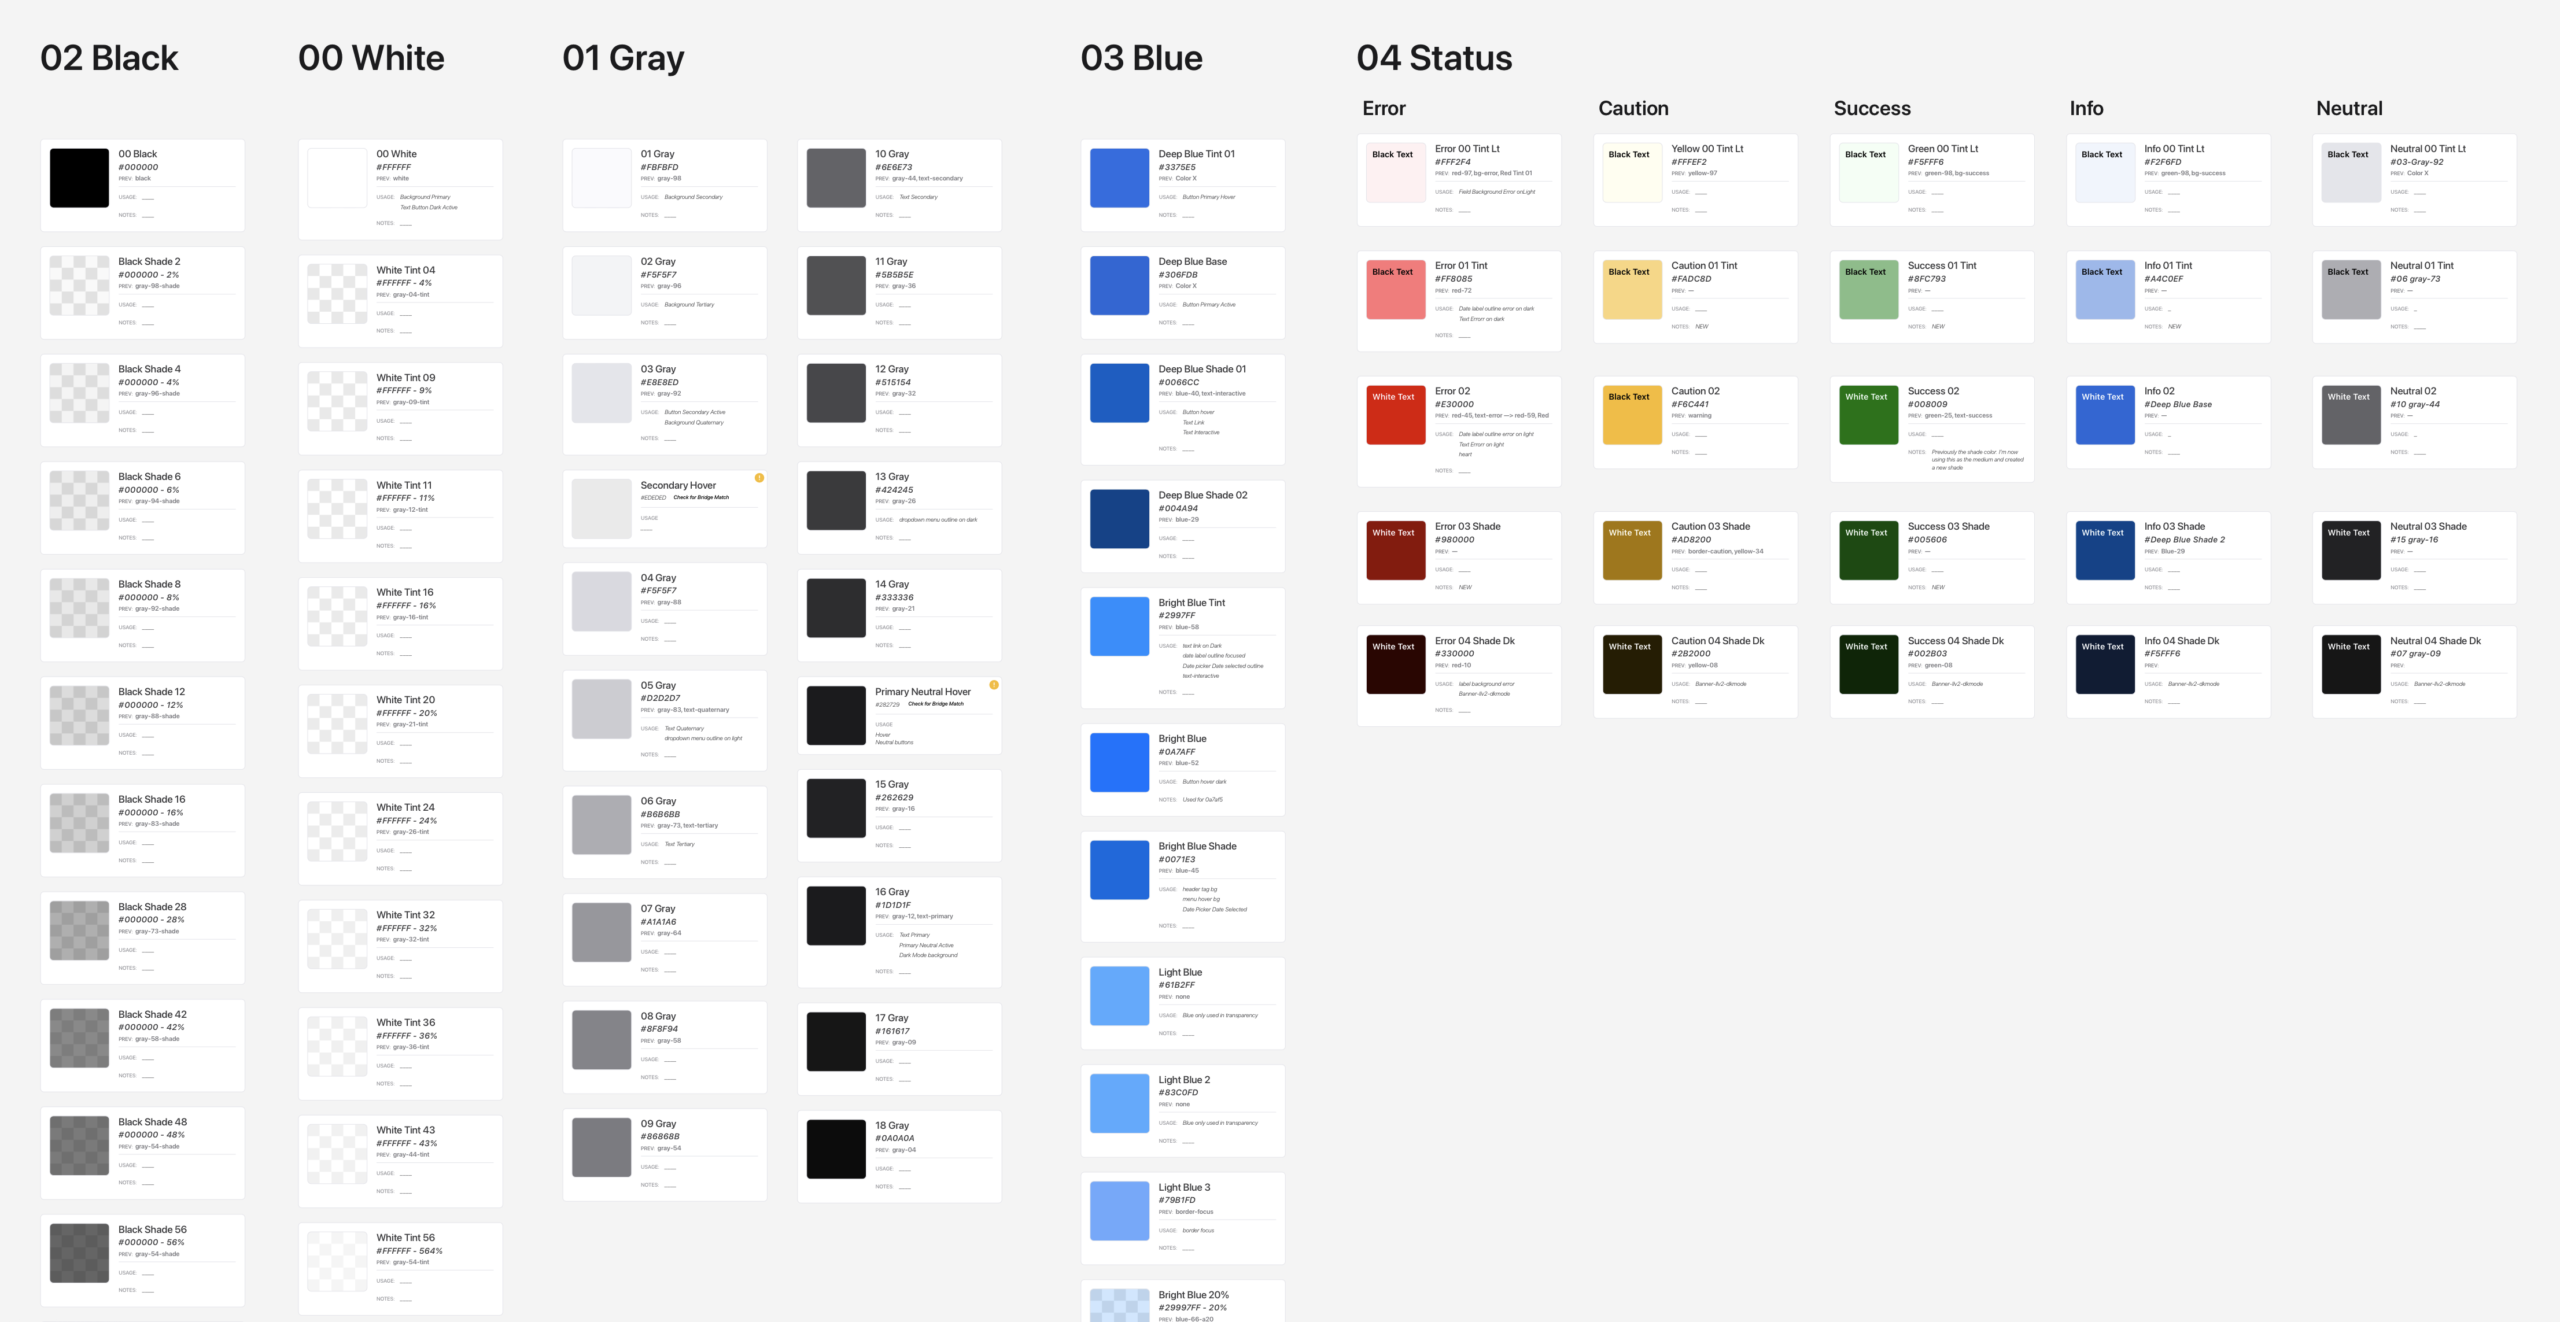Image resolution: width=2560 pixels, height=1322 pixels.
Task: Click the orange alert badge on Secondary Hover card
Action: (759, 478)
